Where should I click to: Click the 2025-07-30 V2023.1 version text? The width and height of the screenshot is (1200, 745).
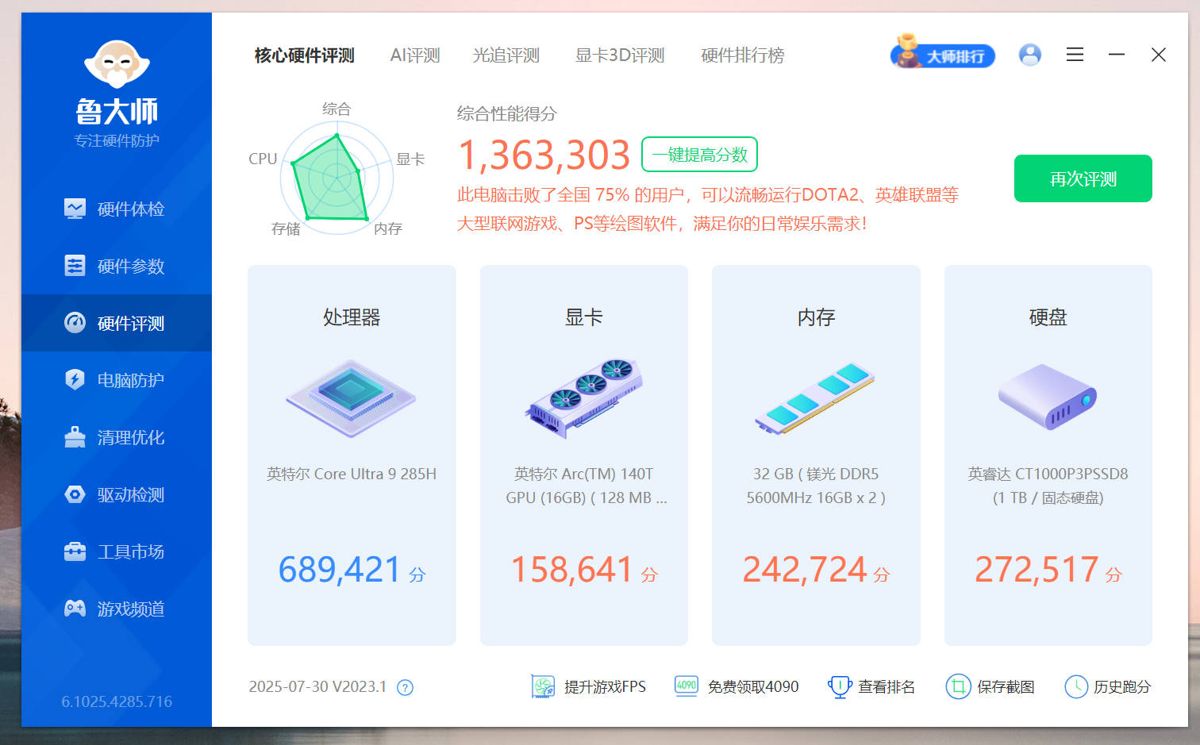point(317,687)
